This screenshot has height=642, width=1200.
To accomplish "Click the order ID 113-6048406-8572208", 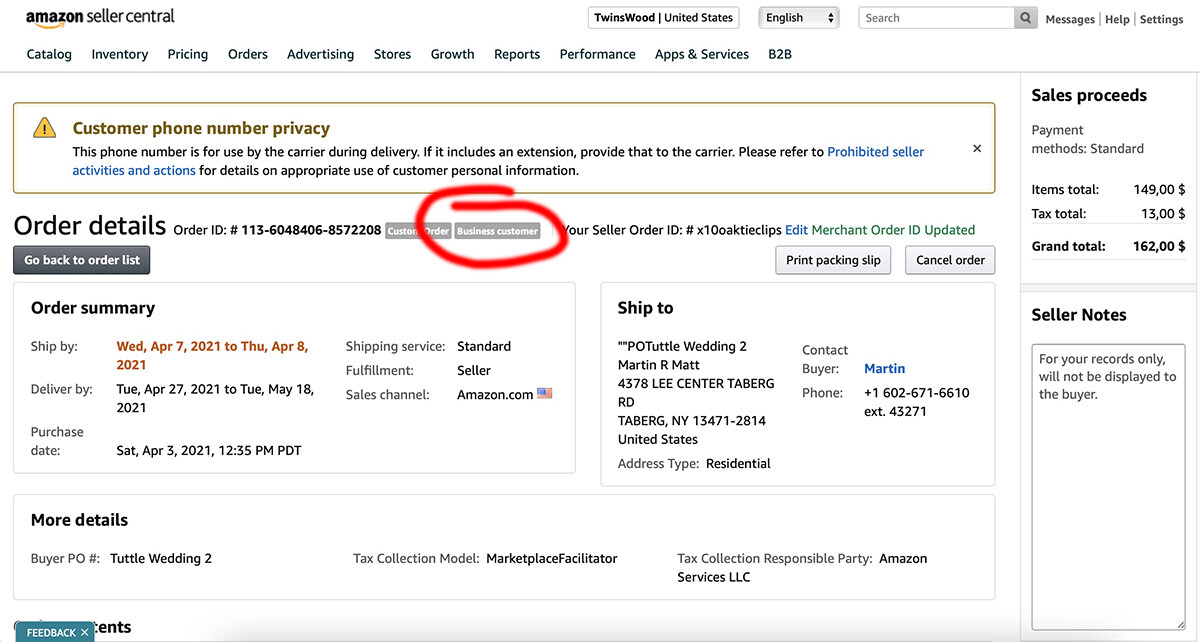I will [x=311, y=230].
